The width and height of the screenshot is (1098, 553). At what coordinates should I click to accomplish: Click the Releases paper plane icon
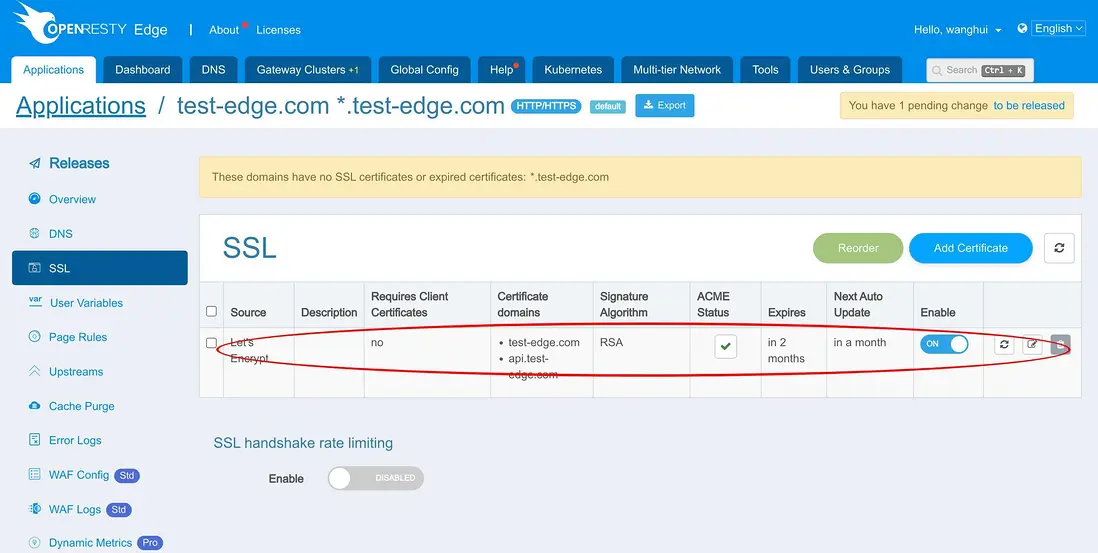pyautogui.click(x=34, y=163)
